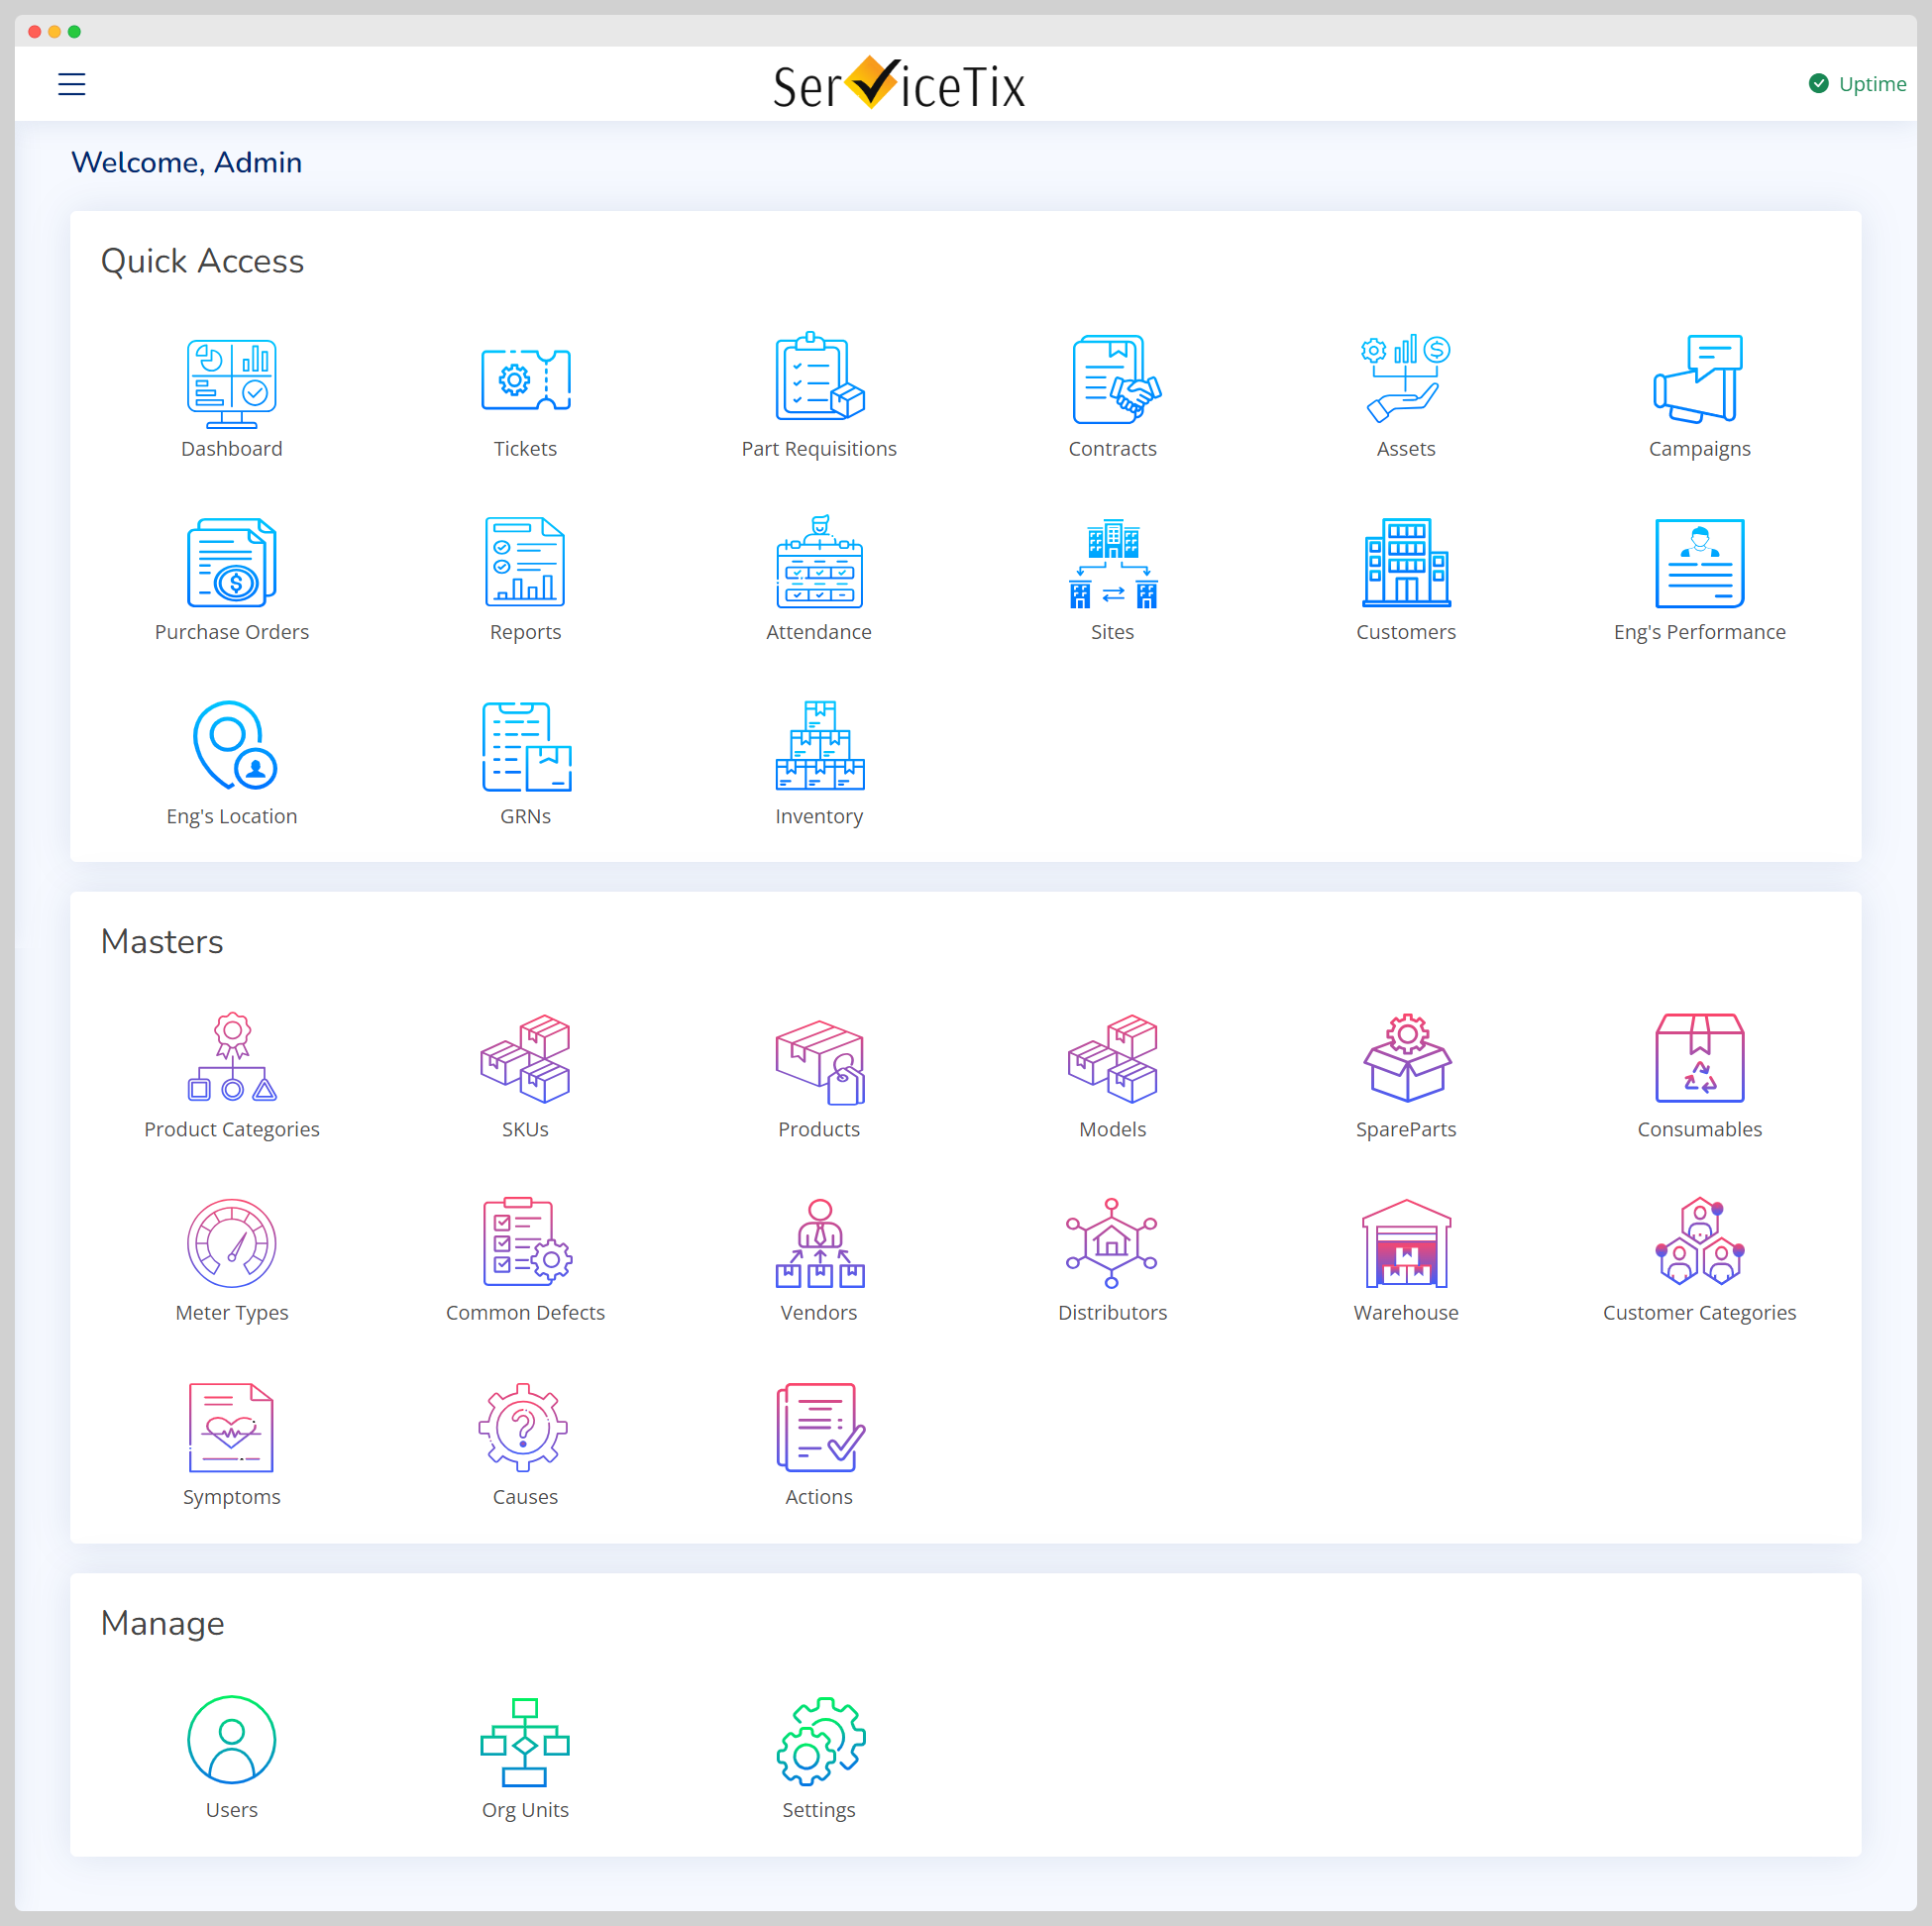Open Consumables master
This screenshot has width=1932, height=1926.
[1699, 1058]
